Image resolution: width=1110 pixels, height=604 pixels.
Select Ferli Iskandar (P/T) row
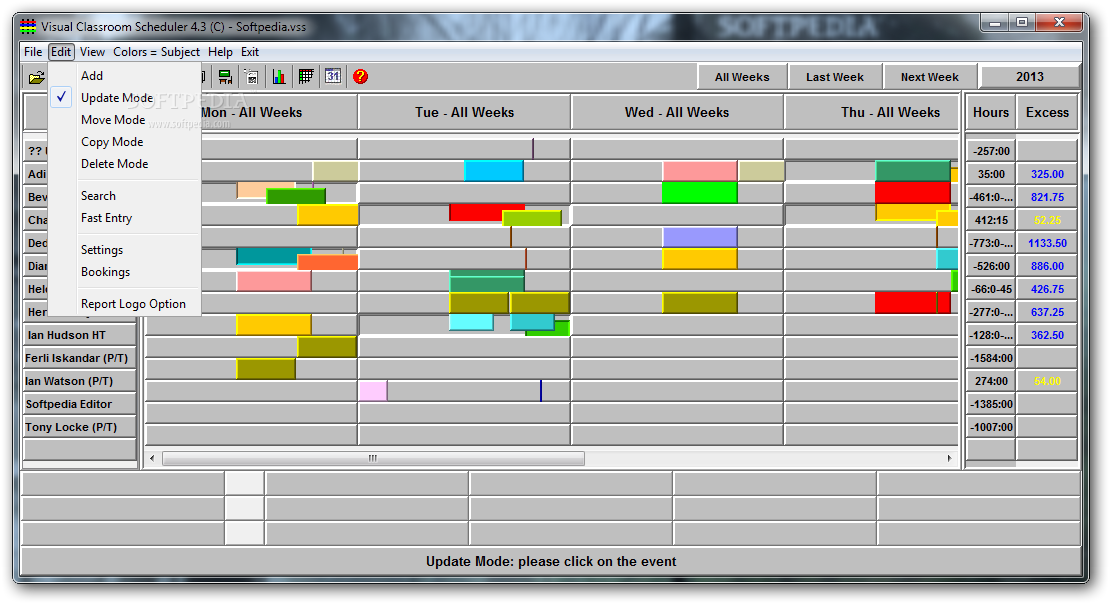pyautogui.click(x=79, y=358)
